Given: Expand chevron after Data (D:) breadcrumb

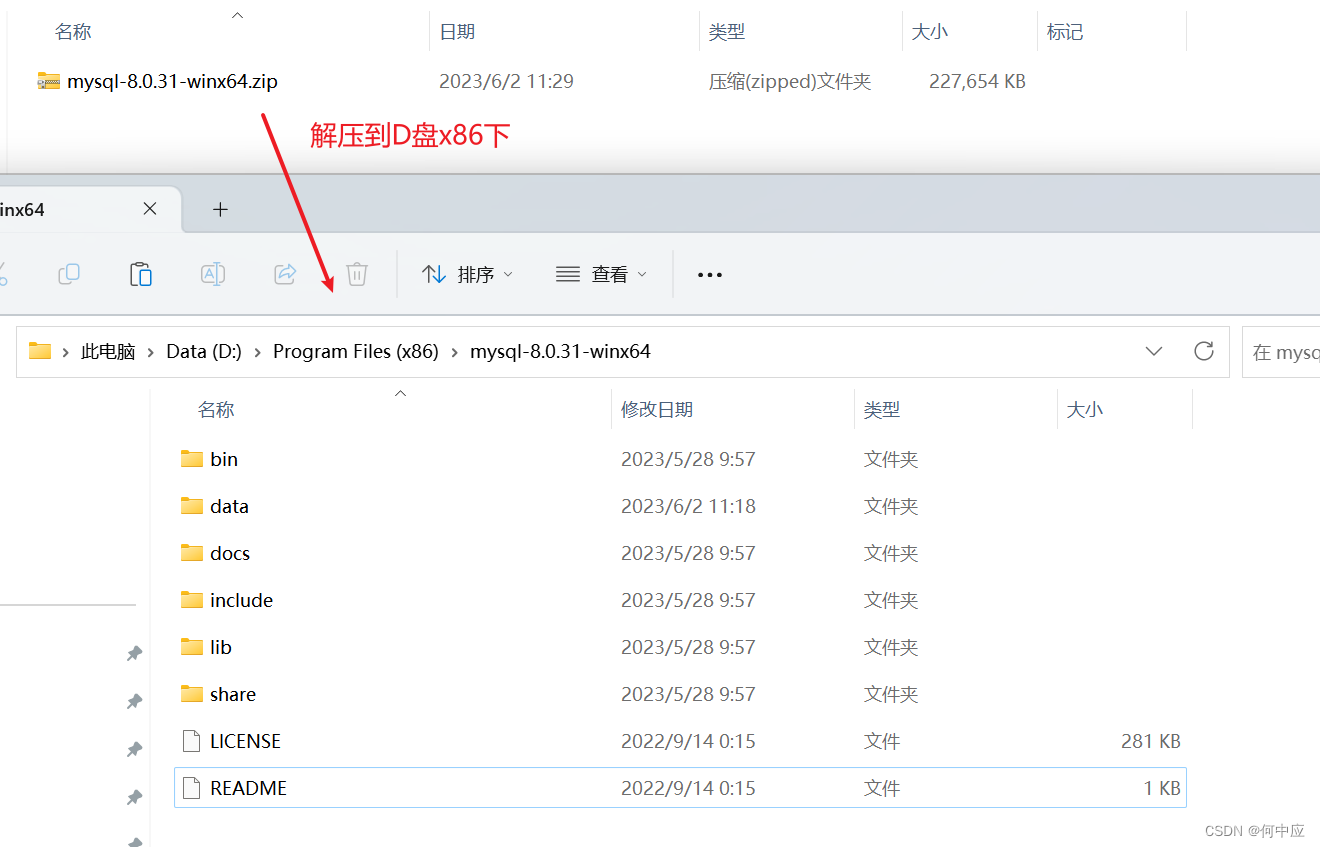Looking at the screenshot, I should click(257, 352).
